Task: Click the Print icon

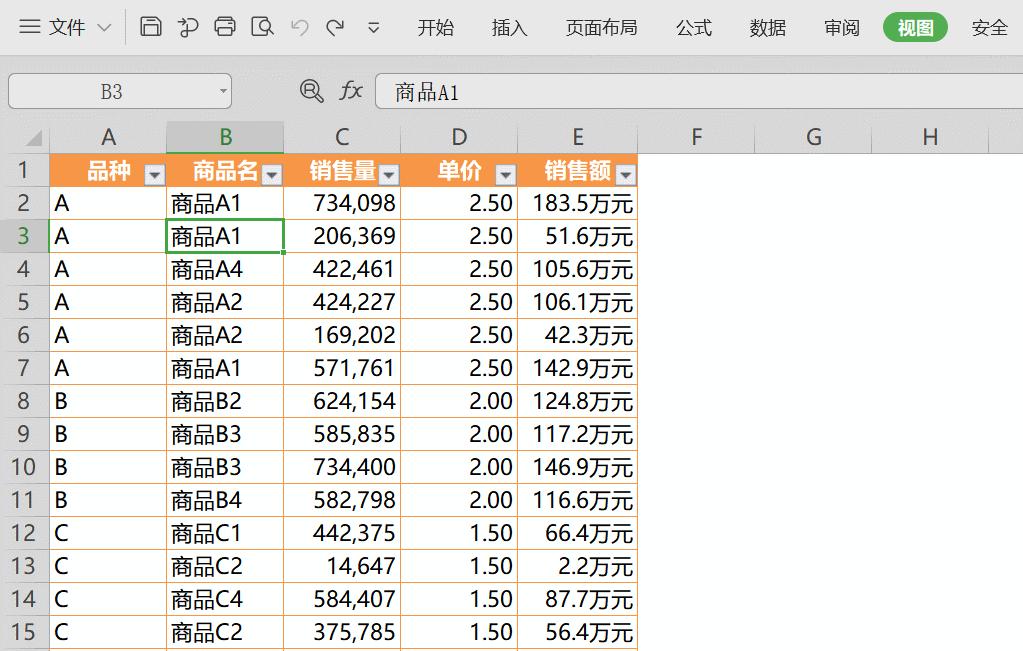Action: click(225, 26)
